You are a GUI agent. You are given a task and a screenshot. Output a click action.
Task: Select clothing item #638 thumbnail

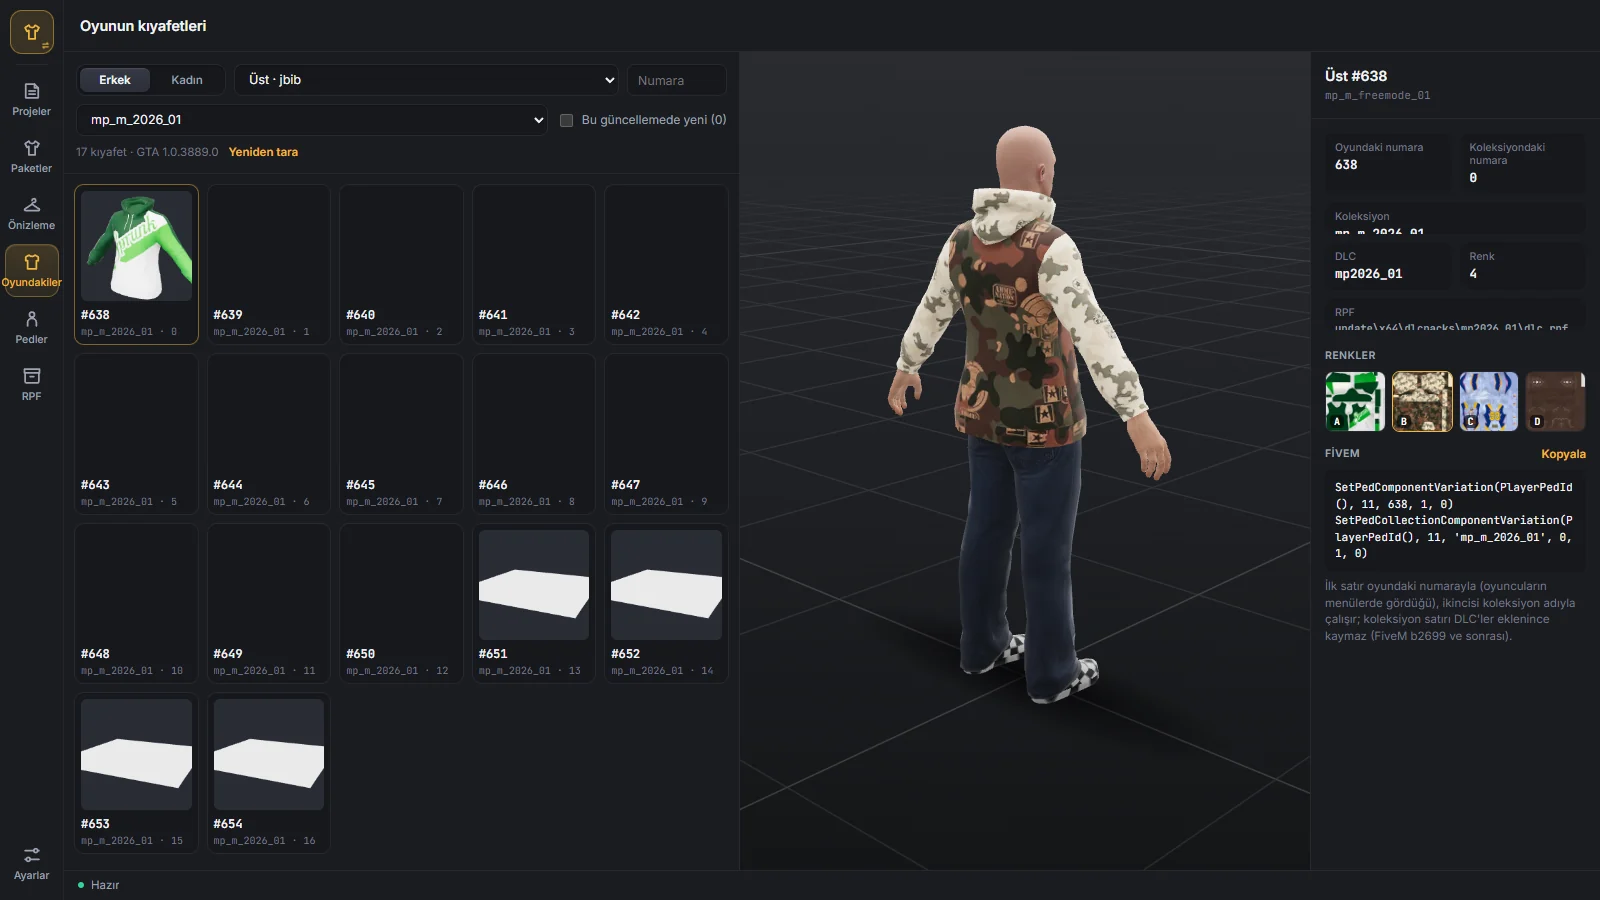tap(136, 246)
